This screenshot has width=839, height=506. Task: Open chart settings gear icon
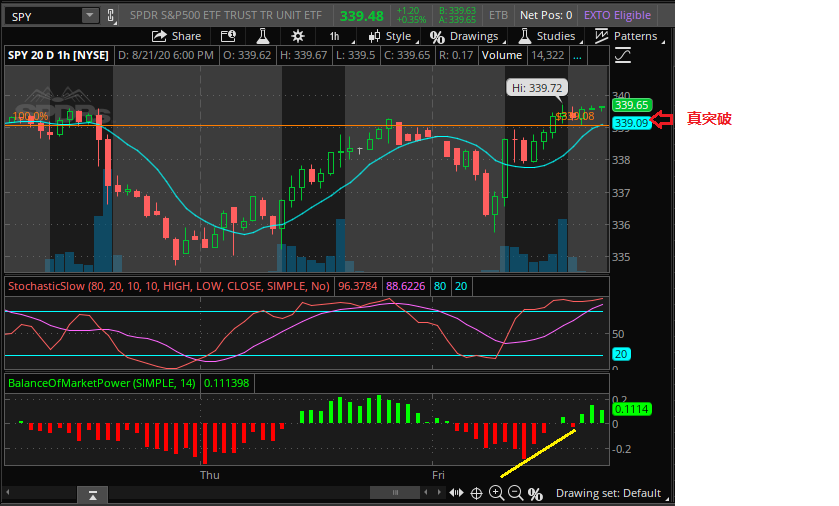click(x=298, y=36)
